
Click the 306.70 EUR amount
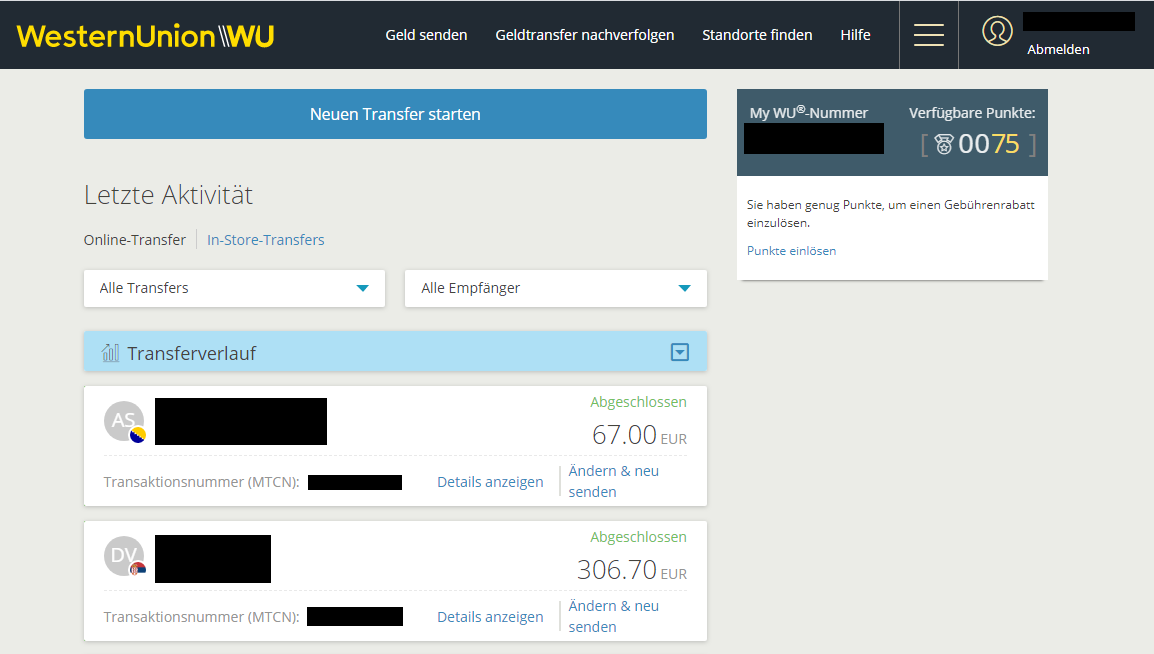pyautogui.click(x=631, y=570)
